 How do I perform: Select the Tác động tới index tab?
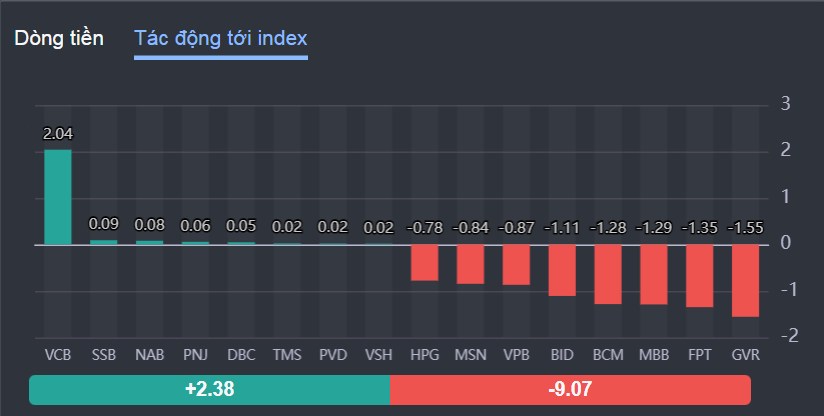221,38
